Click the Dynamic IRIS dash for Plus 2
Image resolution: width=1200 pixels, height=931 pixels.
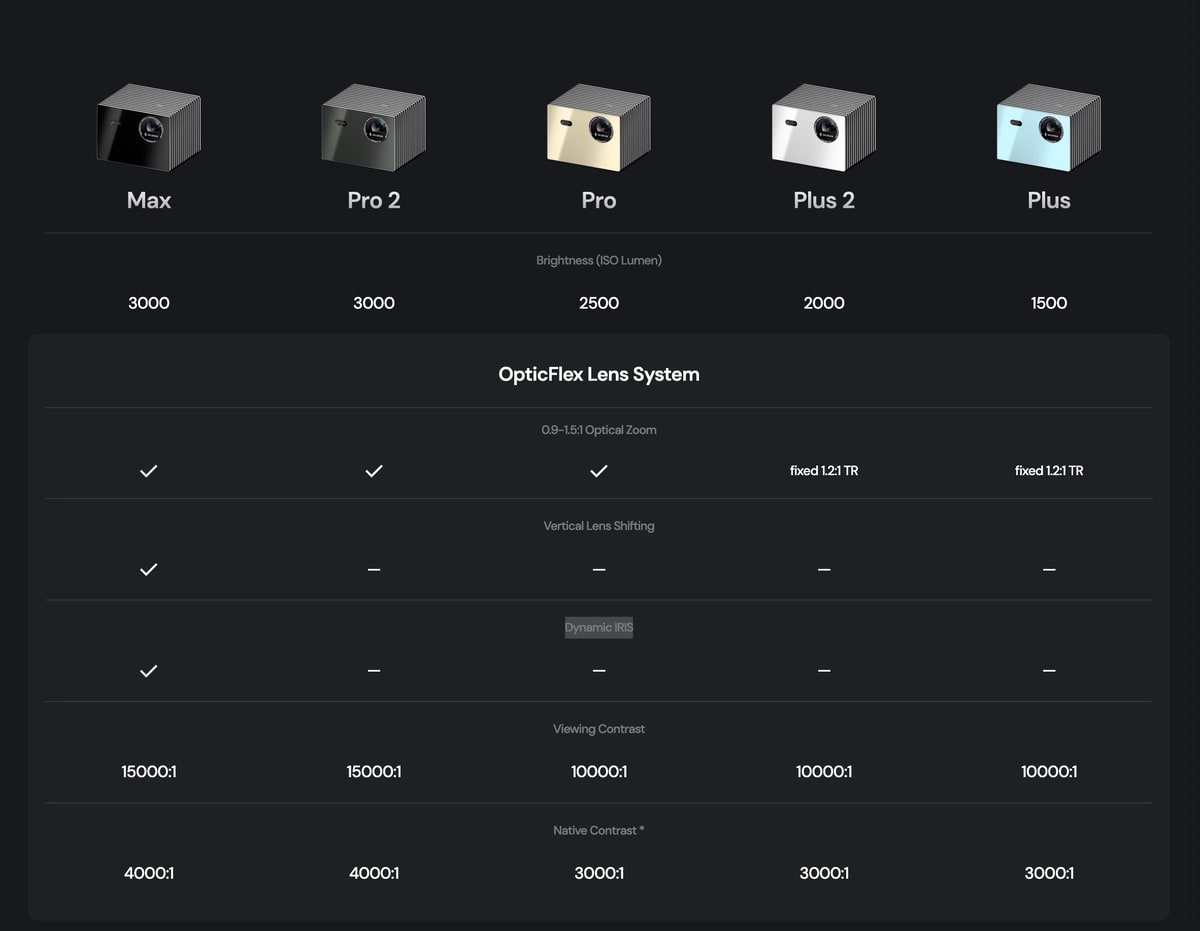click(x=824, y=671)
